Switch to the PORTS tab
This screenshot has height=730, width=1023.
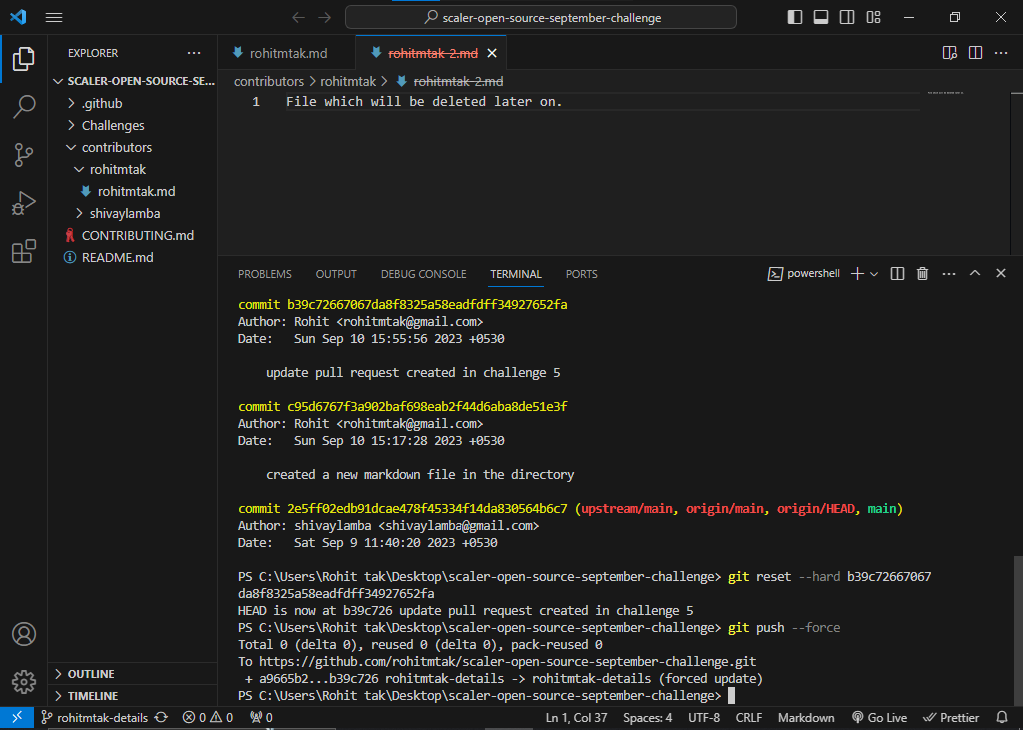581,274
